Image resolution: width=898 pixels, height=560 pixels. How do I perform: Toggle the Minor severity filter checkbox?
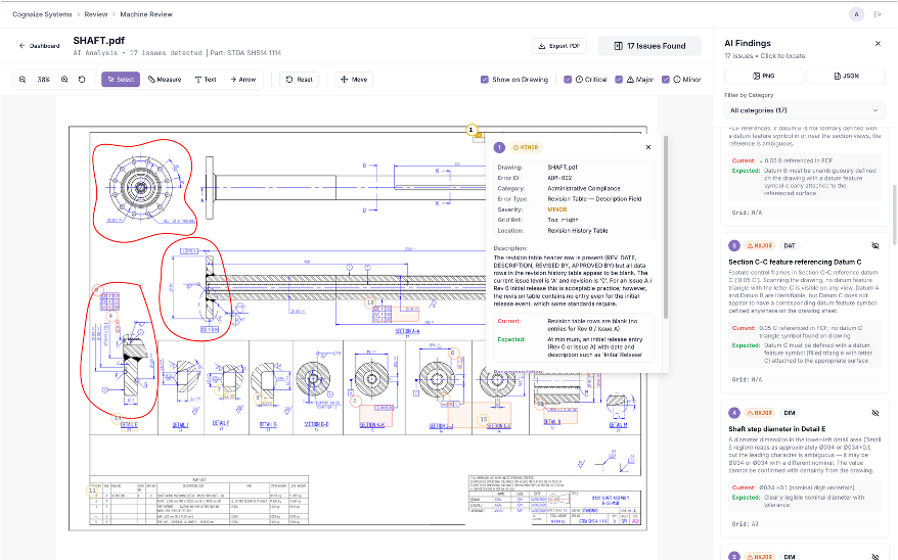click(663, 79)
